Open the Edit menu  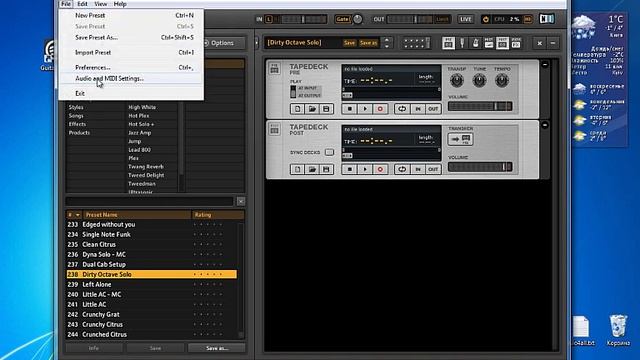[x=82, y=4]
